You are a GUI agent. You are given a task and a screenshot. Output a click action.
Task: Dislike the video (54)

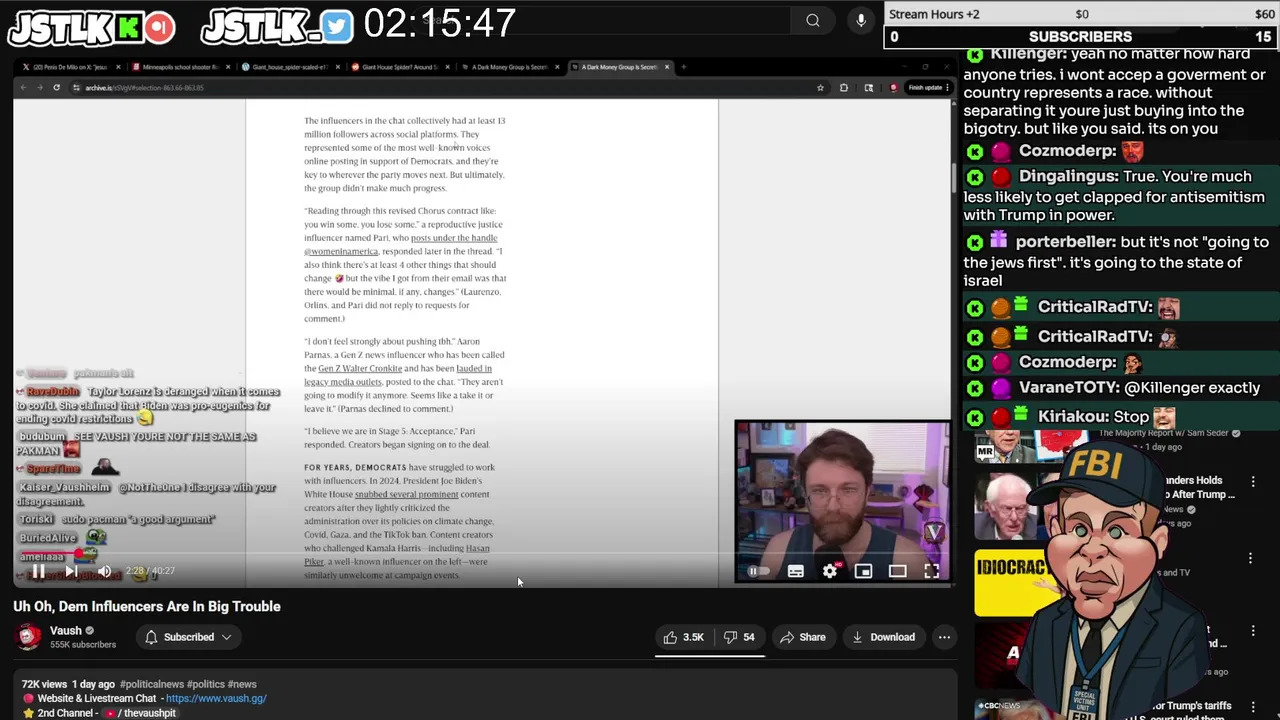click(x=739, y=637)
